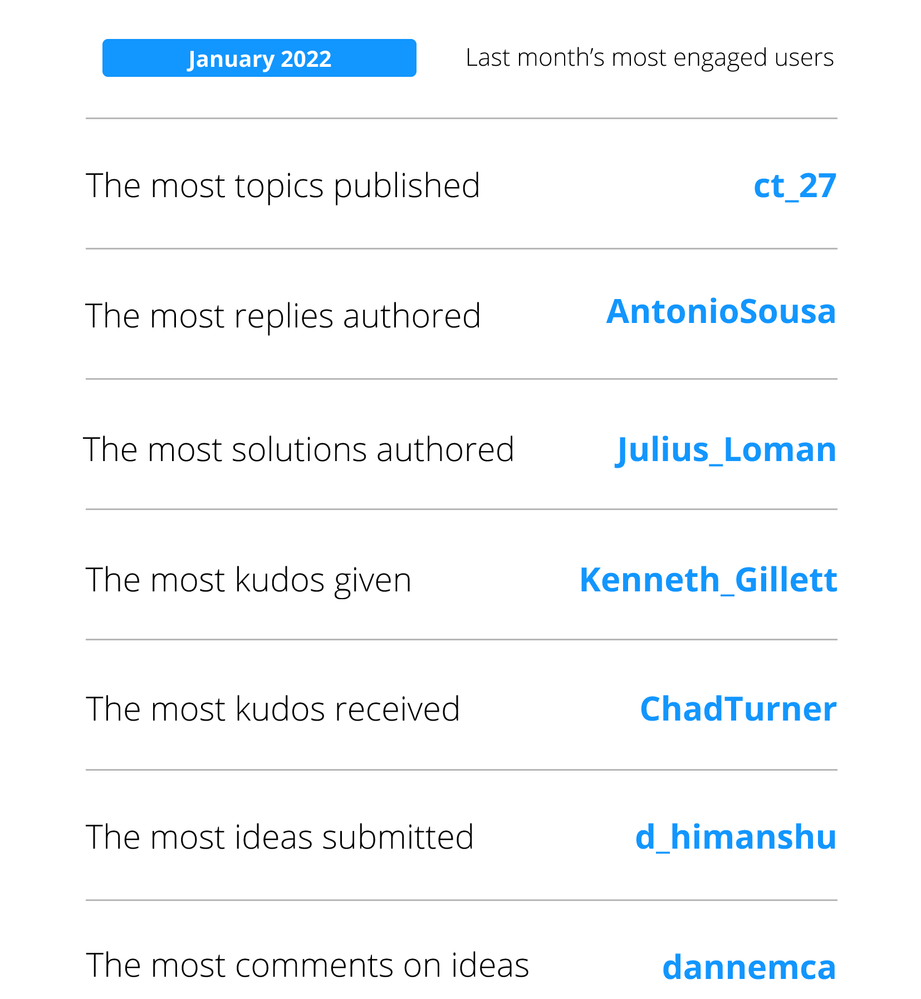Click divider line between Kenneth_Gillett and ChadTurner
The height and width of the screenshot is (999, 921).
pyautogui.click(x=461, y=640)
